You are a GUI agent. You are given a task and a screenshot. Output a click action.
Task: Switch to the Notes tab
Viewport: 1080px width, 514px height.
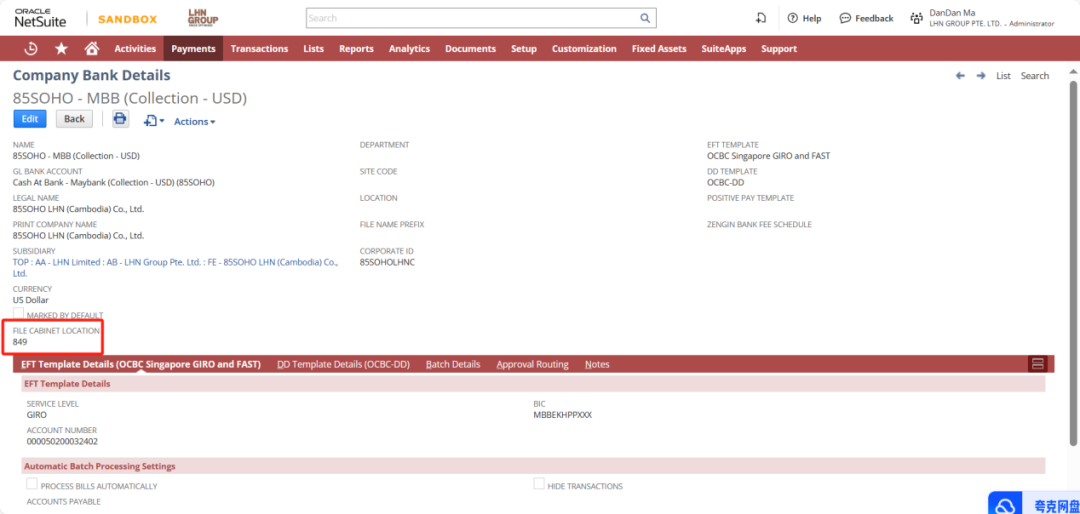pos(597,364)
